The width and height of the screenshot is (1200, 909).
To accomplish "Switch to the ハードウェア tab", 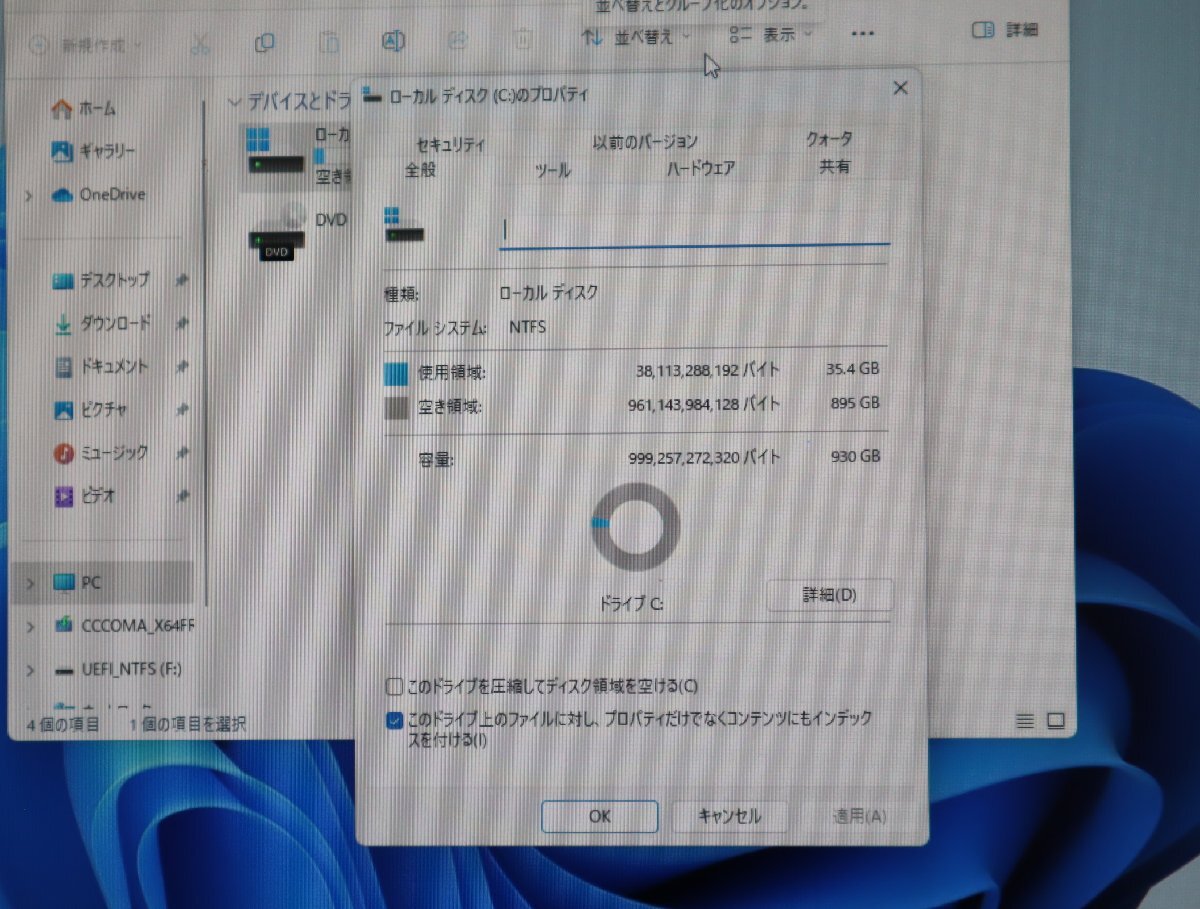I will 701,168.
